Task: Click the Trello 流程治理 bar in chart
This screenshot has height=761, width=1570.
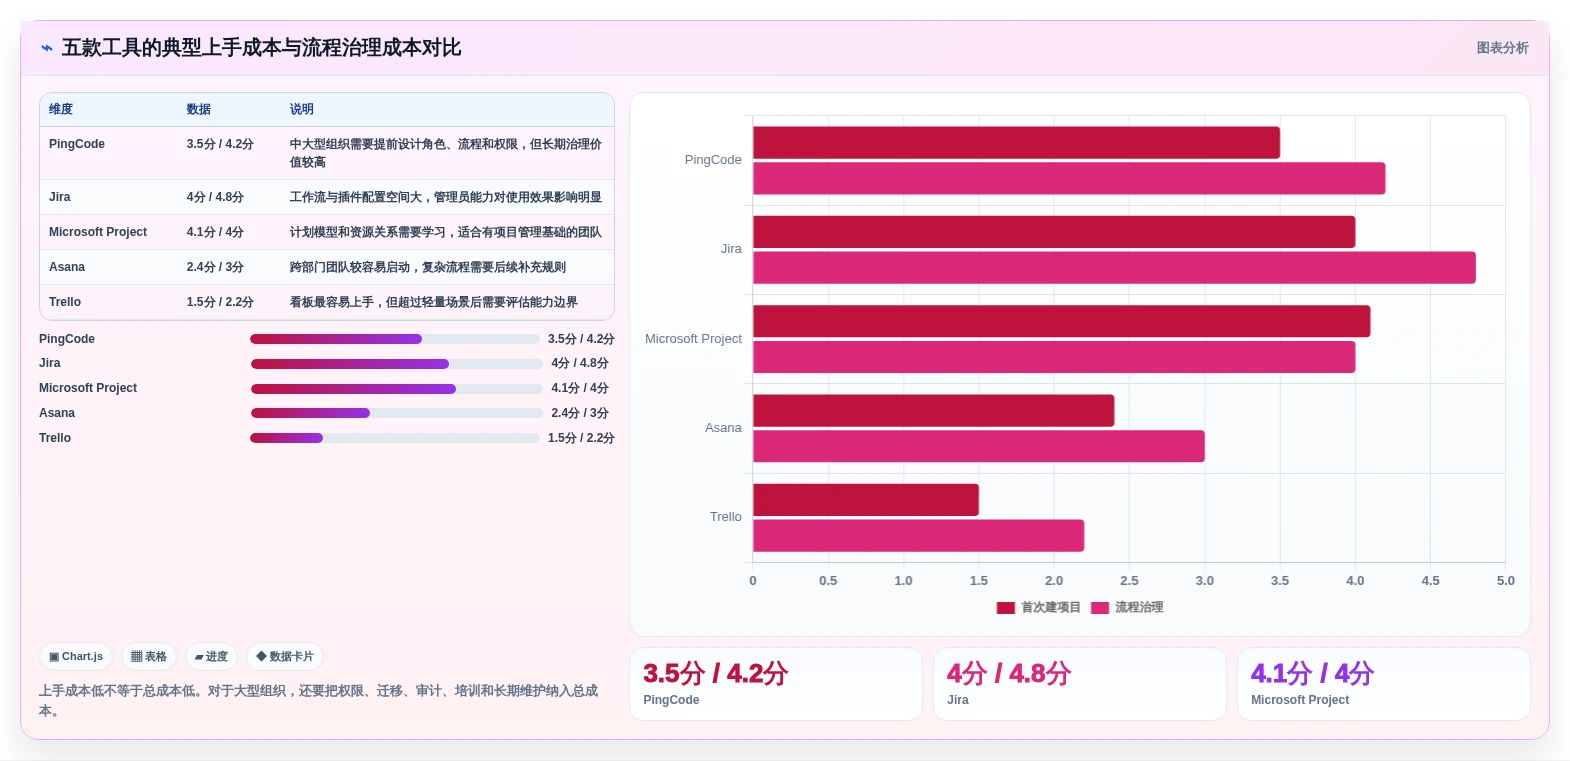Action: point(918,536)
